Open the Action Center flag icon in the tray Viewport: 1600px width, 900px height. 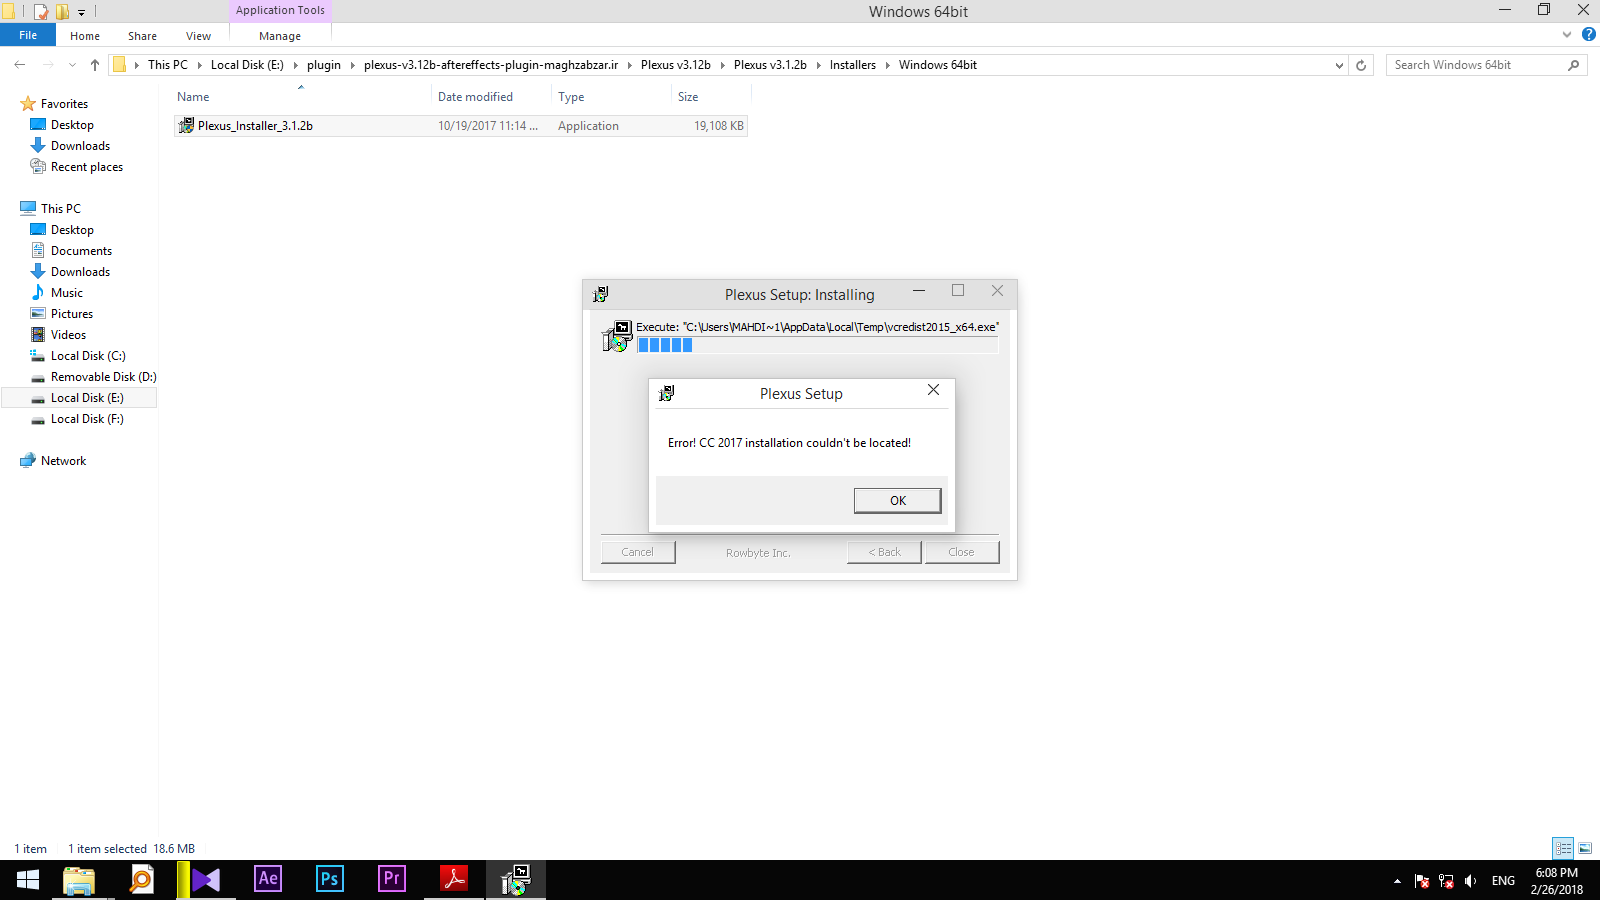(1422, 881)
